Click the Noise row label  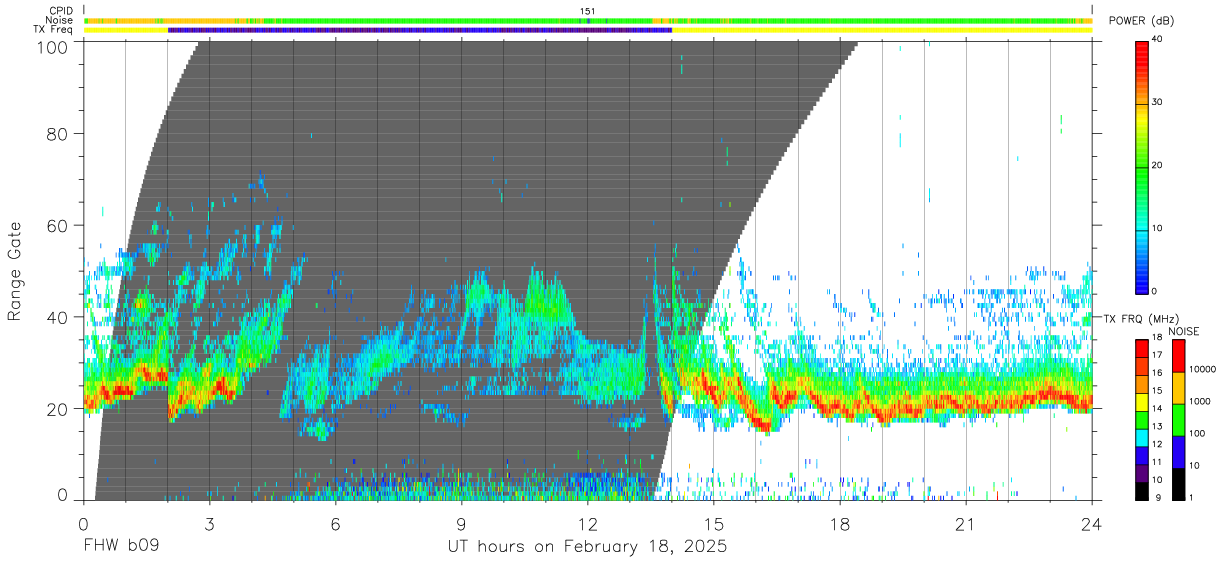60,20
